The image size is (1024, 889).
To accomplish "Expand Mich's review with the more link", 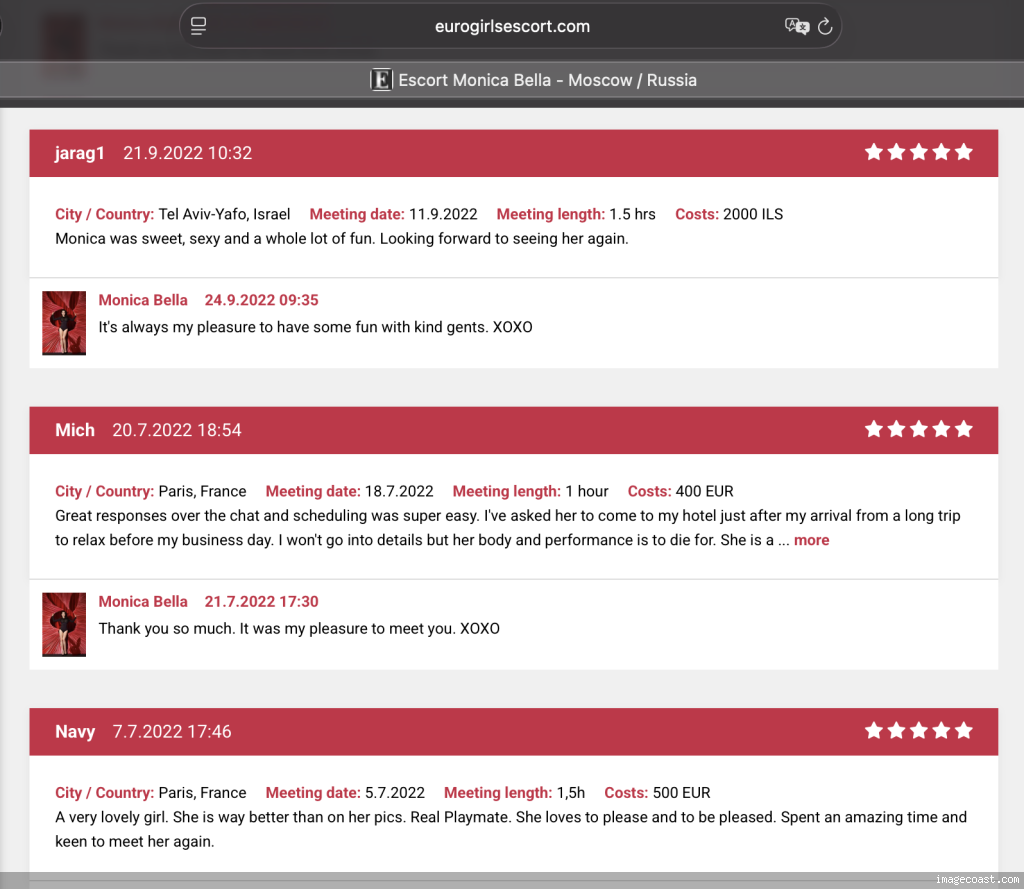I will point(811,540).
